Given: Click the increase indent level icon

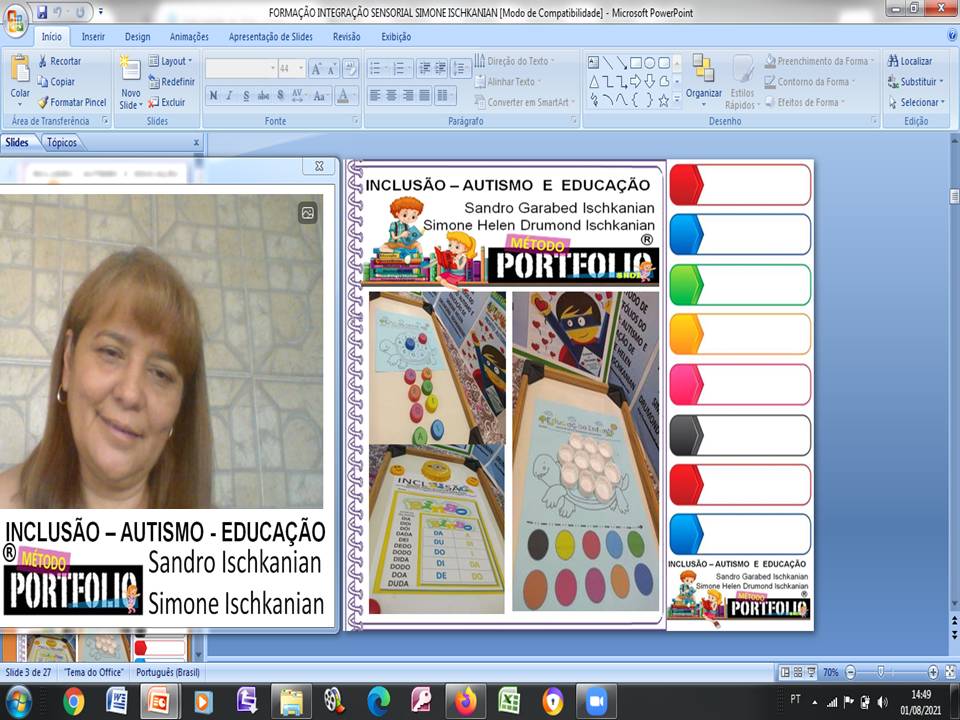Looking at the screenshot, I should click(x=440, y=69).
